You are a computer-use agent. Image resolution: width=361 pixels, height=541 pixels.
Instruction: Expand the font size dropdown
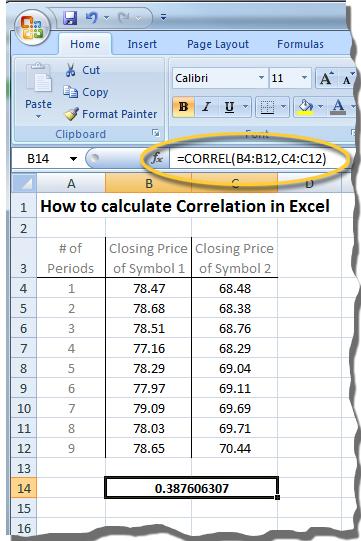[304, 78]
